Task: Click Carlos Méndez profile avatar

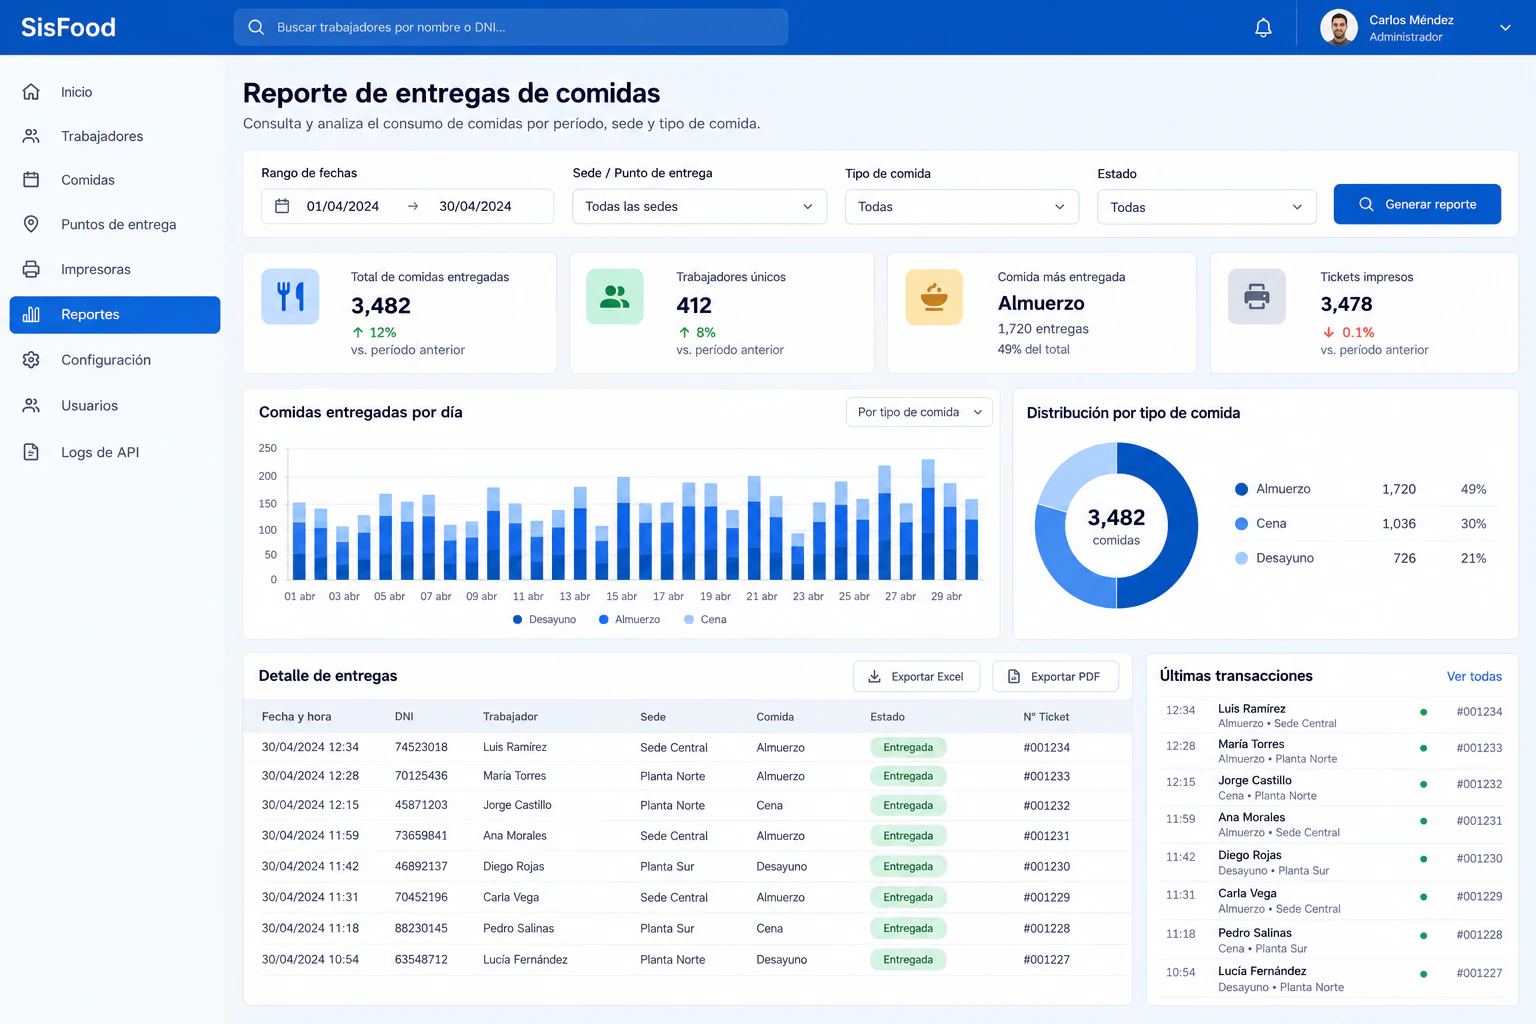Action: pyautogui.click(x=1339, y=28)
